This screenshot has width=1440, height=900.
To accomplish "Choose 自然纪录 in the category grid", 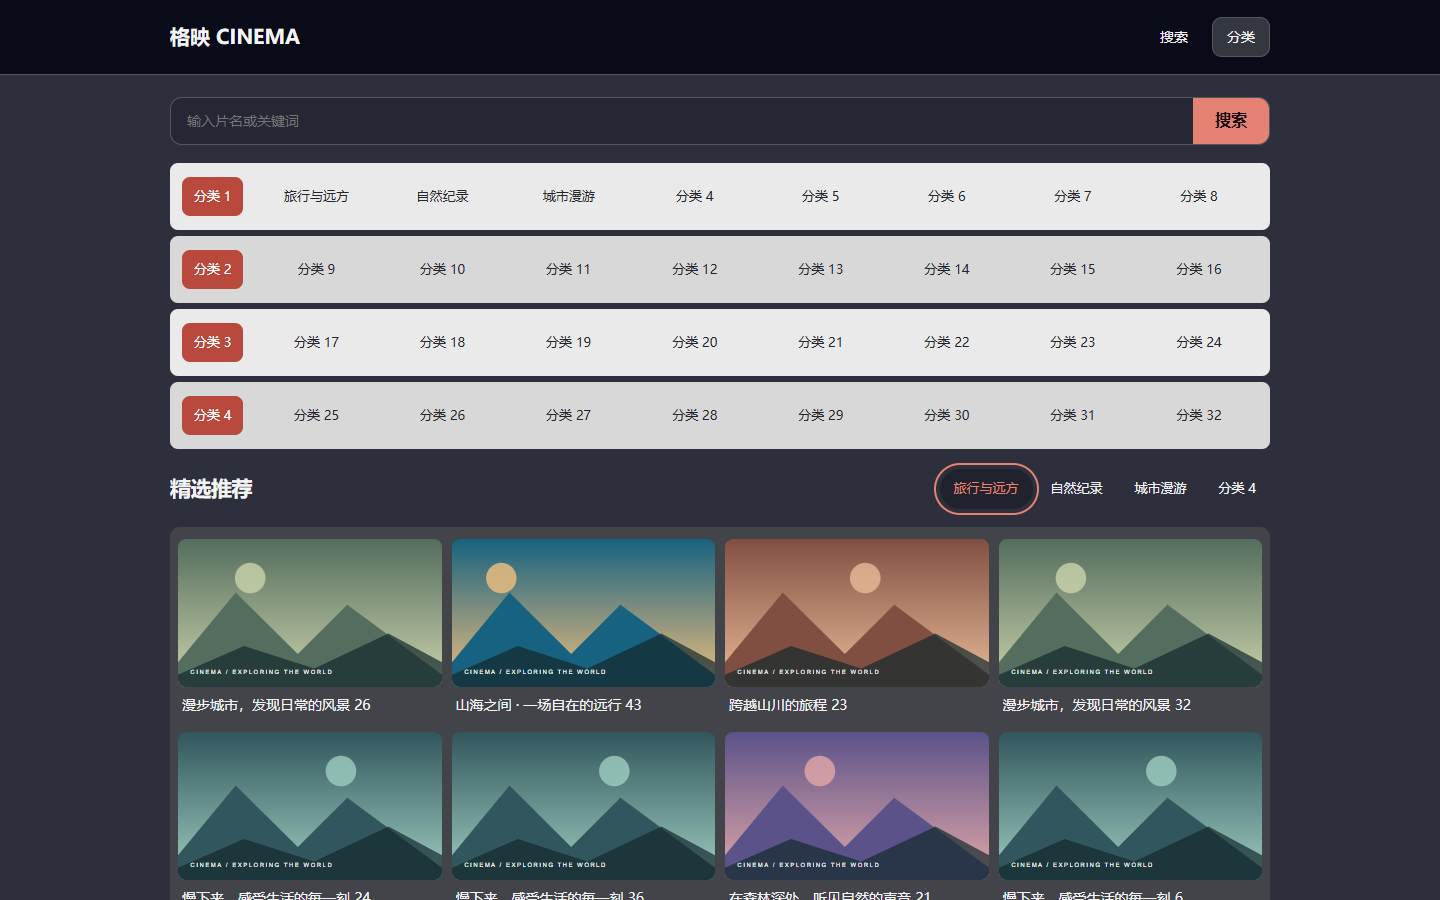I will 443,196.
